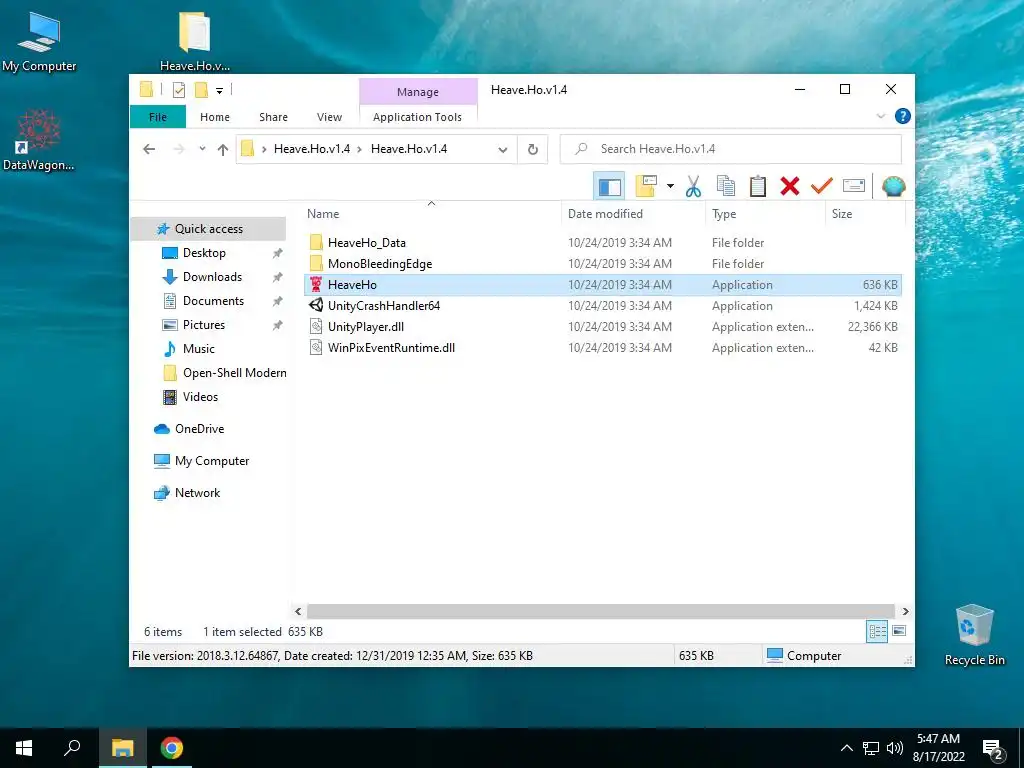This screenshot has width=1024, height=768.
Task: Click the help question mark icon
Action: [903, 116]
